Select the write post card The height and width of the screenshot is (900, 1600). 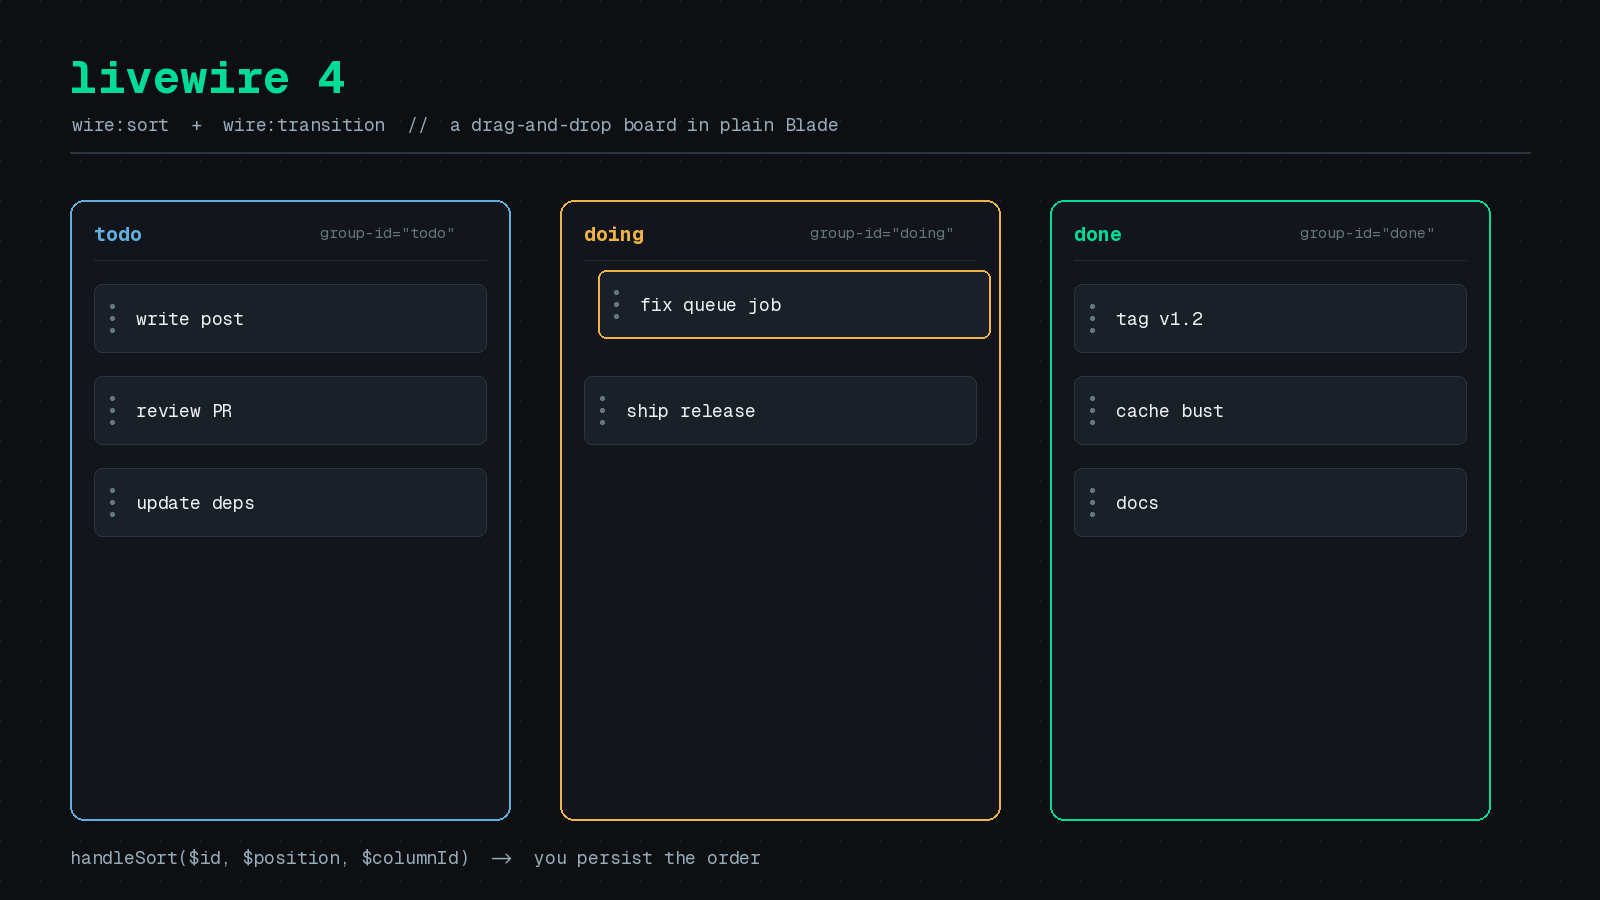point(290,319)
